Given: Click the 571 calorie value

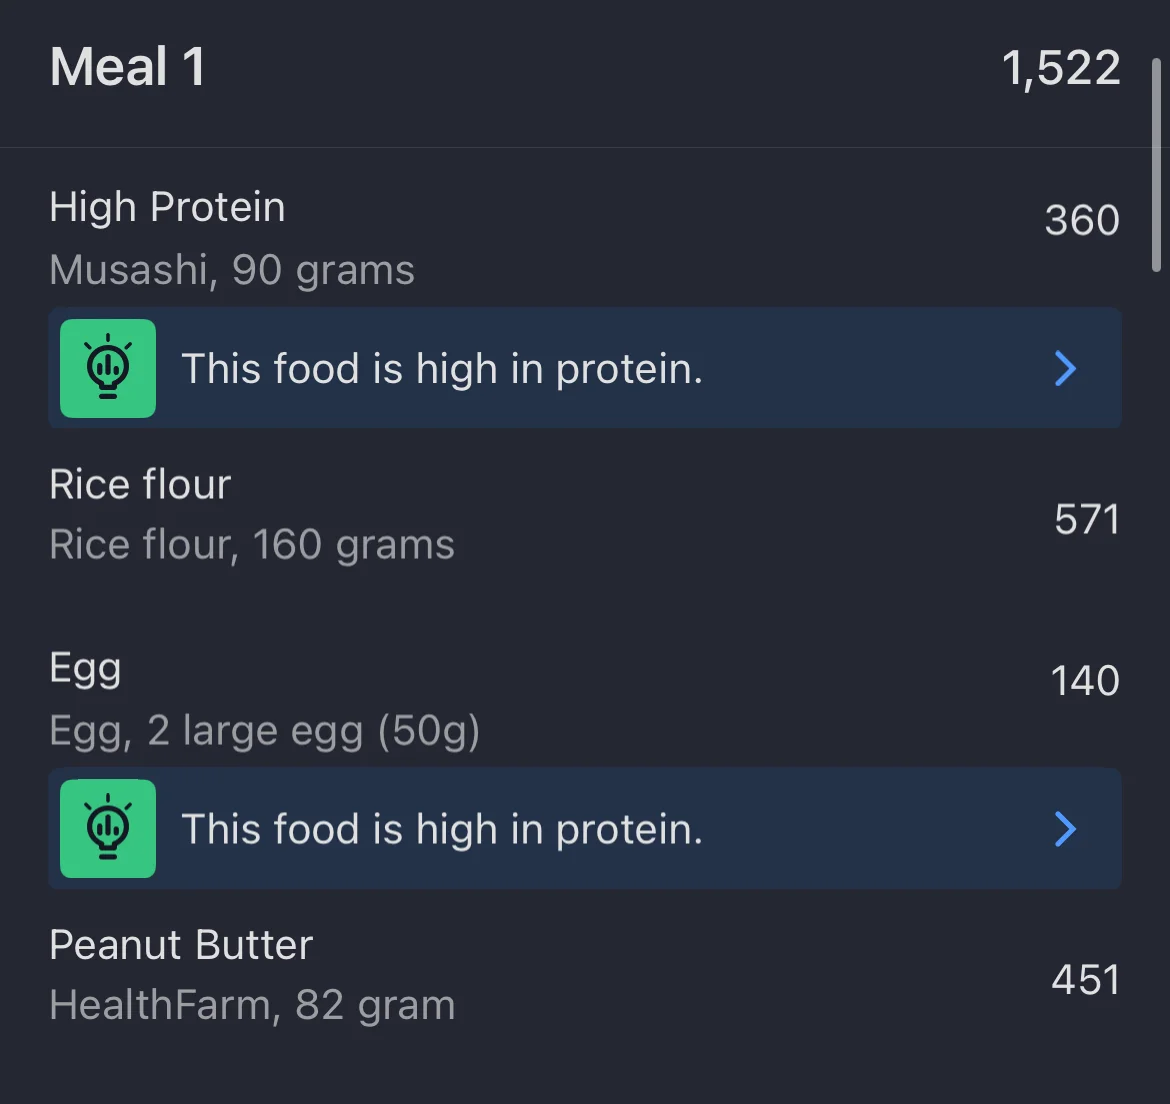Looking at the screenshot, I should [1086, 519].
